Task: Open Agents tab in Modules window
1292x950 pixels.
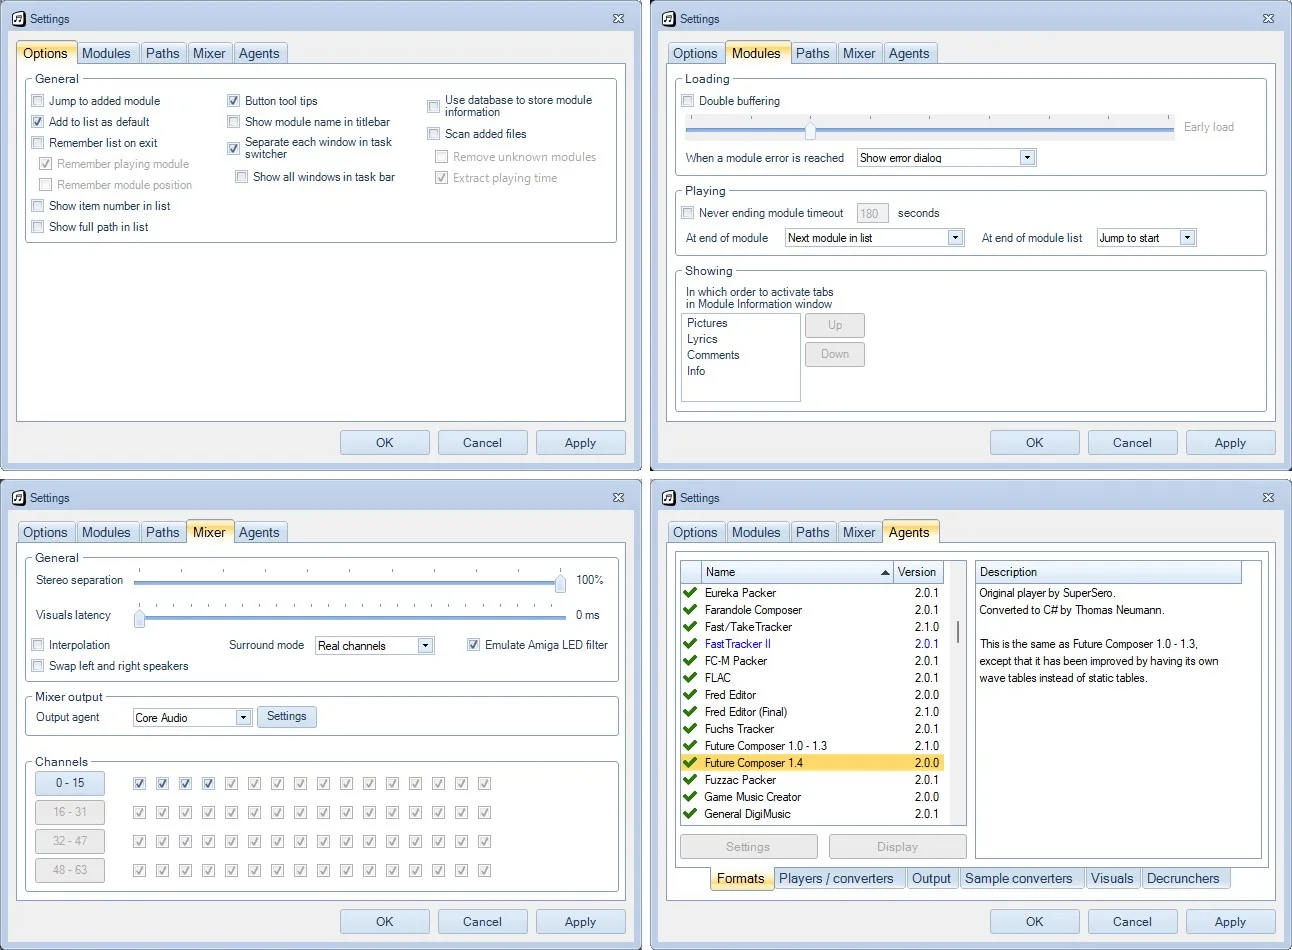Action: [x=909, y=53]
